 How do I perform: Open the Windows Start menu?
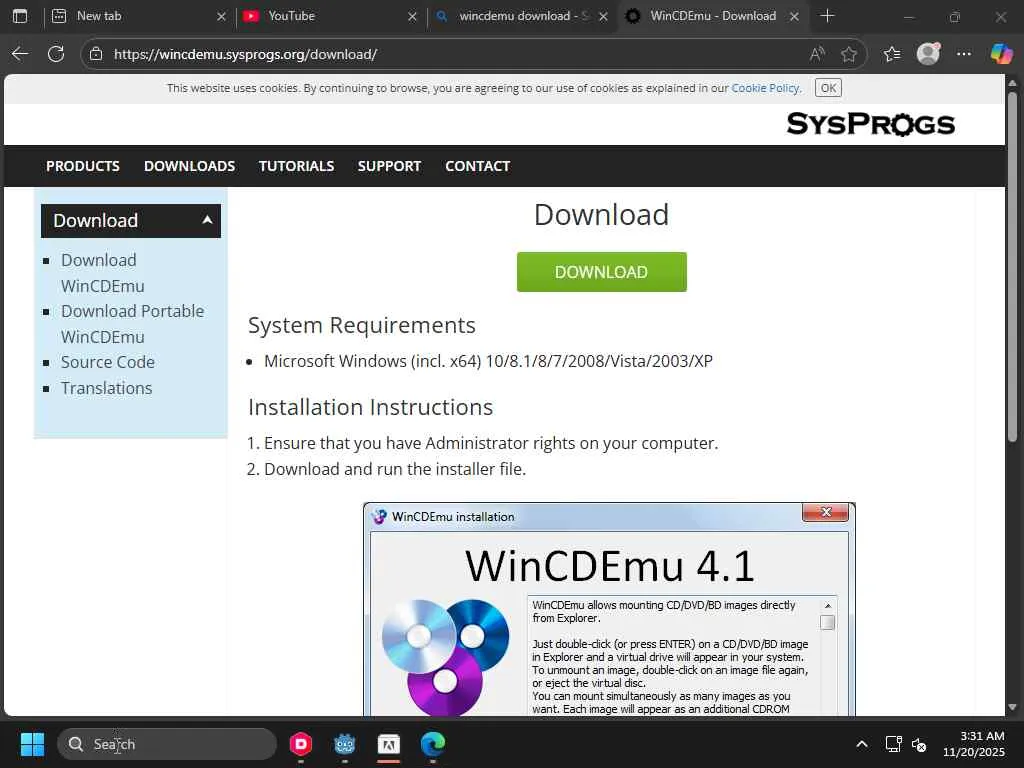pos(32,744)
